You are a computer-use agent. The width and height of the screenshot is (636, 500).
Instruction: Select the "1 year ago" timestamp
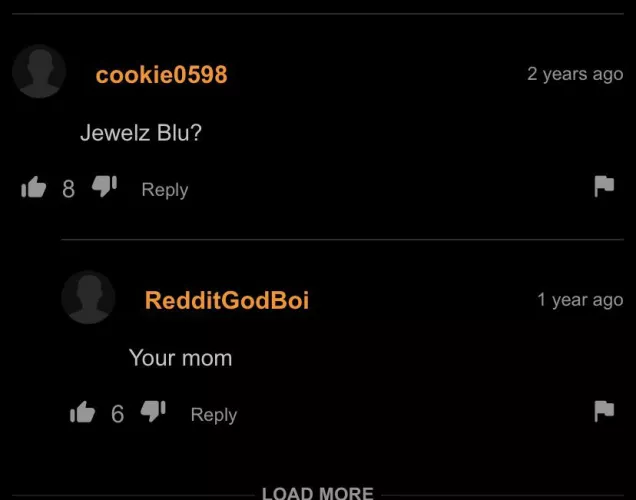point(580,300)
